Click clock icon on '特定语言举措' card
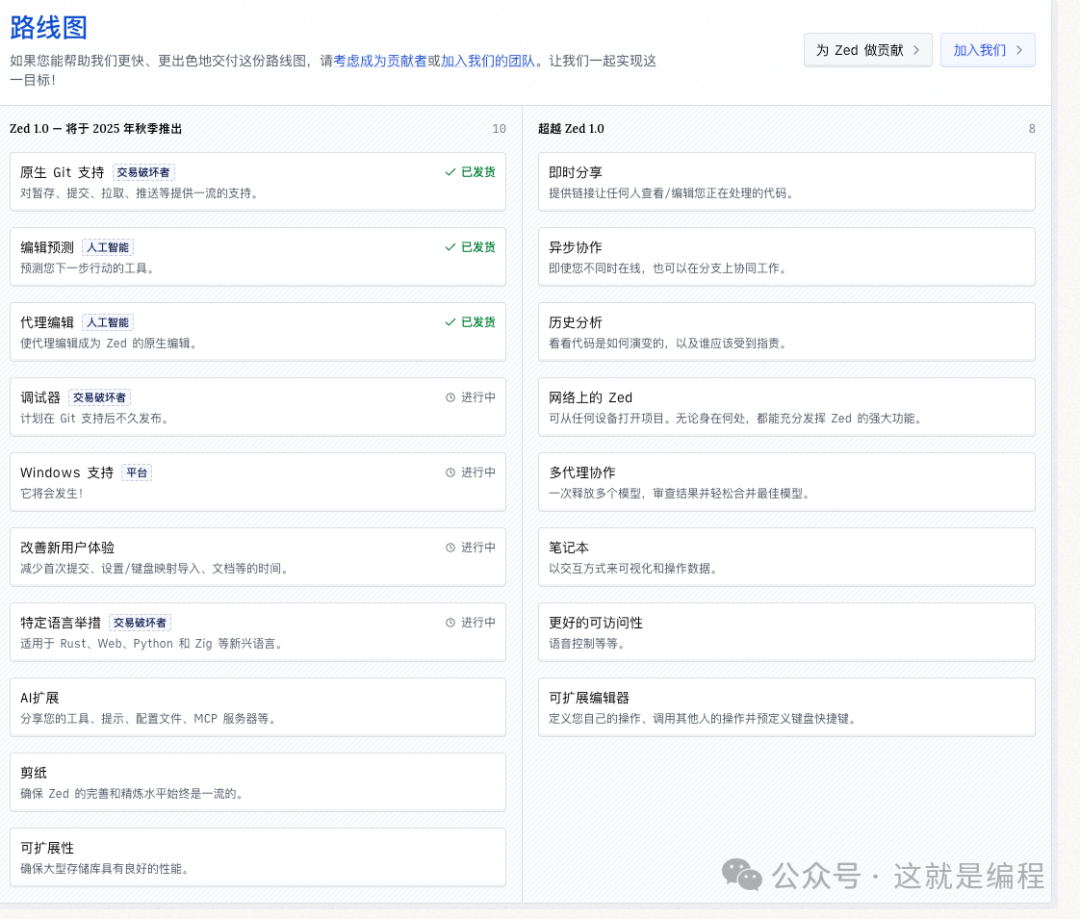The image size is (1080, 919). click(450, 623)
